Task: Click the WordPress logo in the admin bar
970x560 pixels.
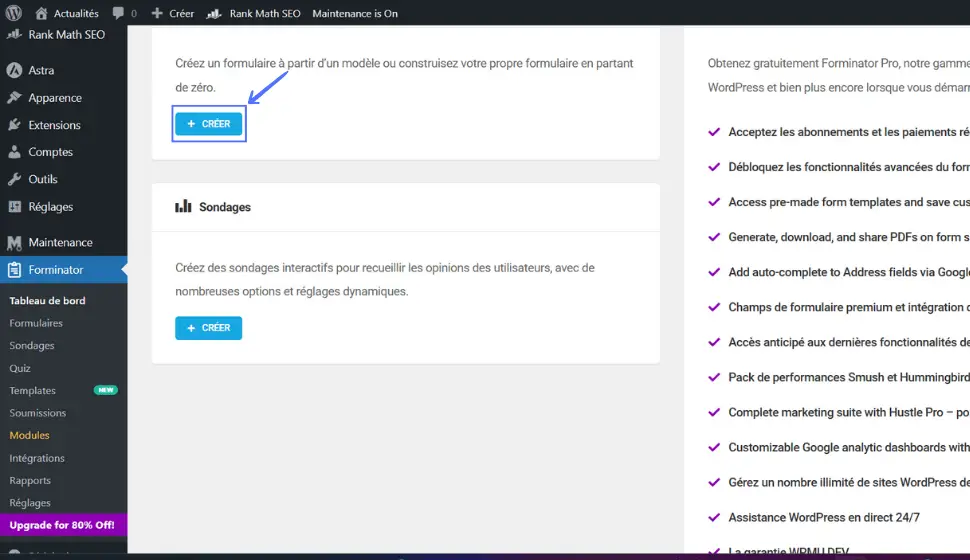Action: (13, 13)
